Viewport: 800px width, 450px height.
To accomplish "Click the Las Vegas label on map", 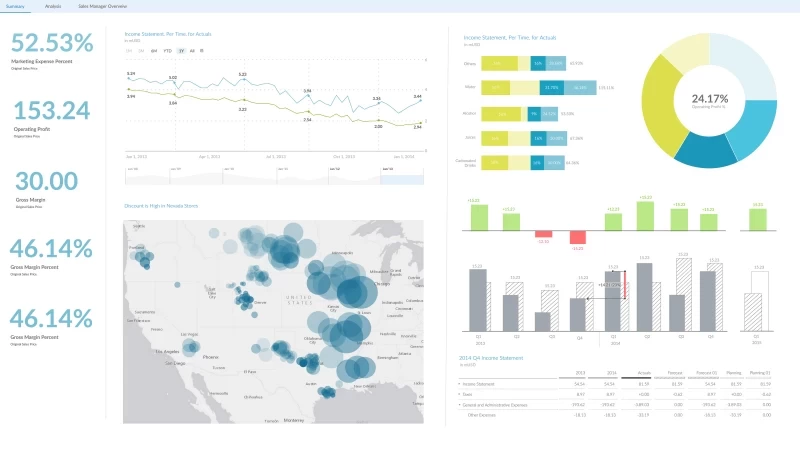I will pos(189,335).
